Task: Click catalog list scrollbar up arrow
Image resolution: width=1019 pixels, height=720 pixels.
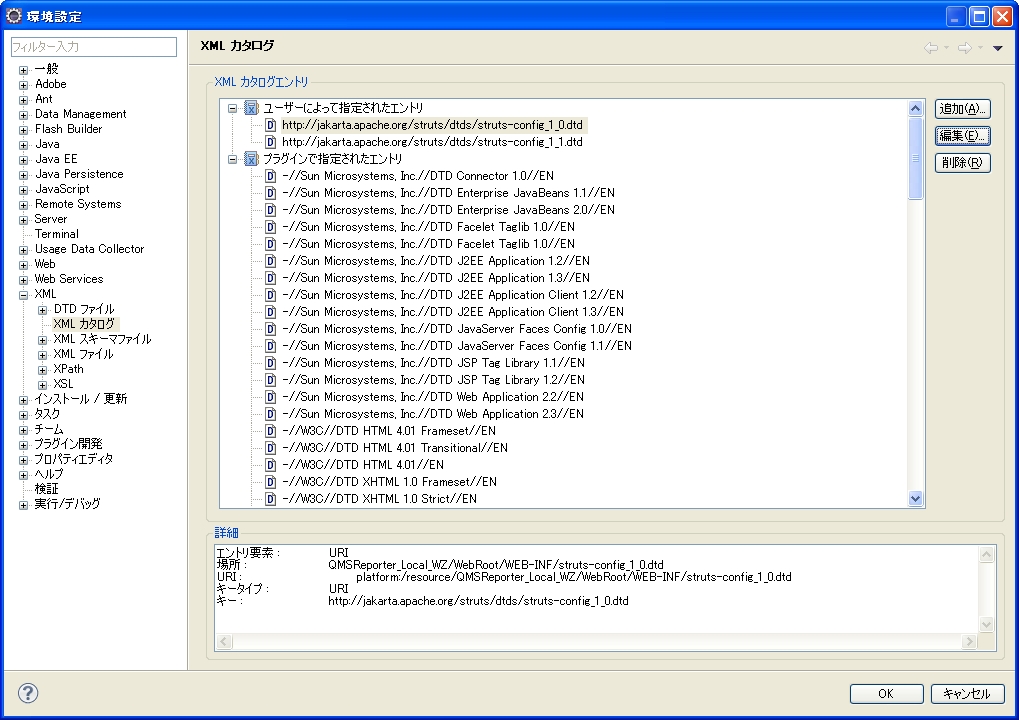Action: (x=916, y=108)
